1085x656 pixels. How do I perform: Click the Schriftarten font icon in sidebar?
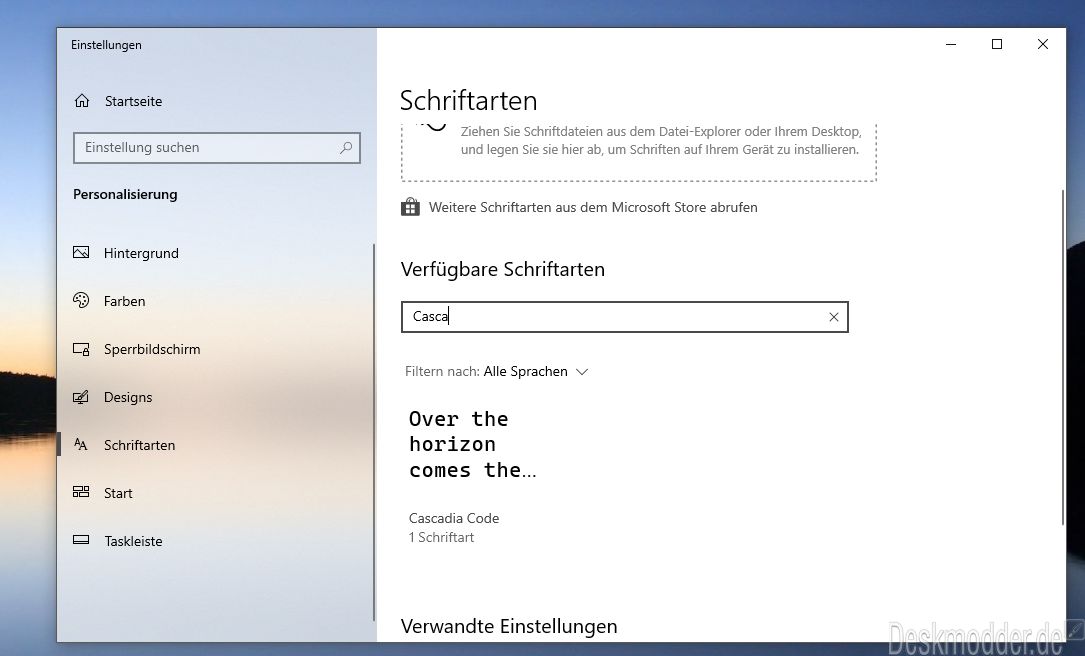81,444
